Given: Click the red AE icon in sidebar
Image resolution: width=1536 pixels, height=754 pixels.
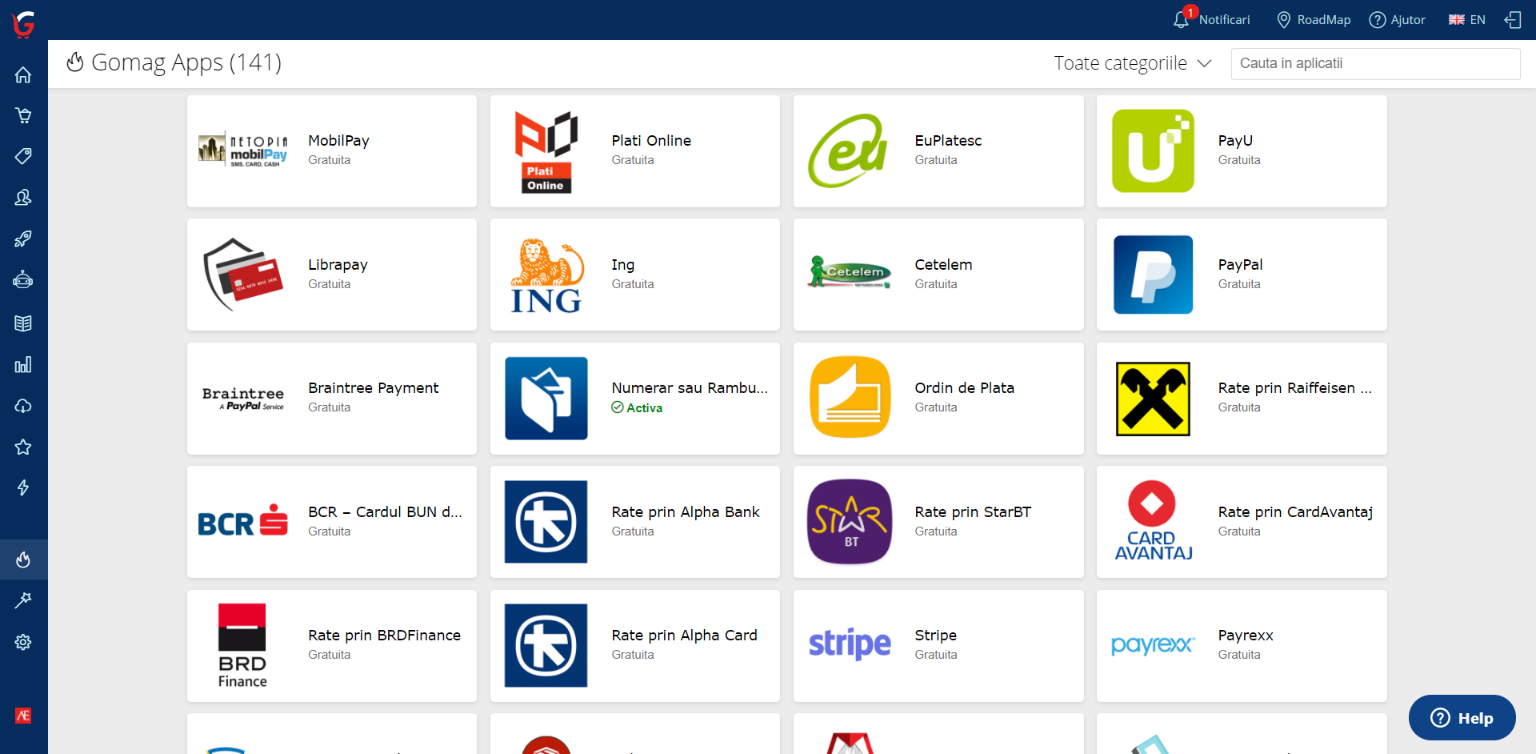Looking at the screenshot, I should tap(23, 716).
